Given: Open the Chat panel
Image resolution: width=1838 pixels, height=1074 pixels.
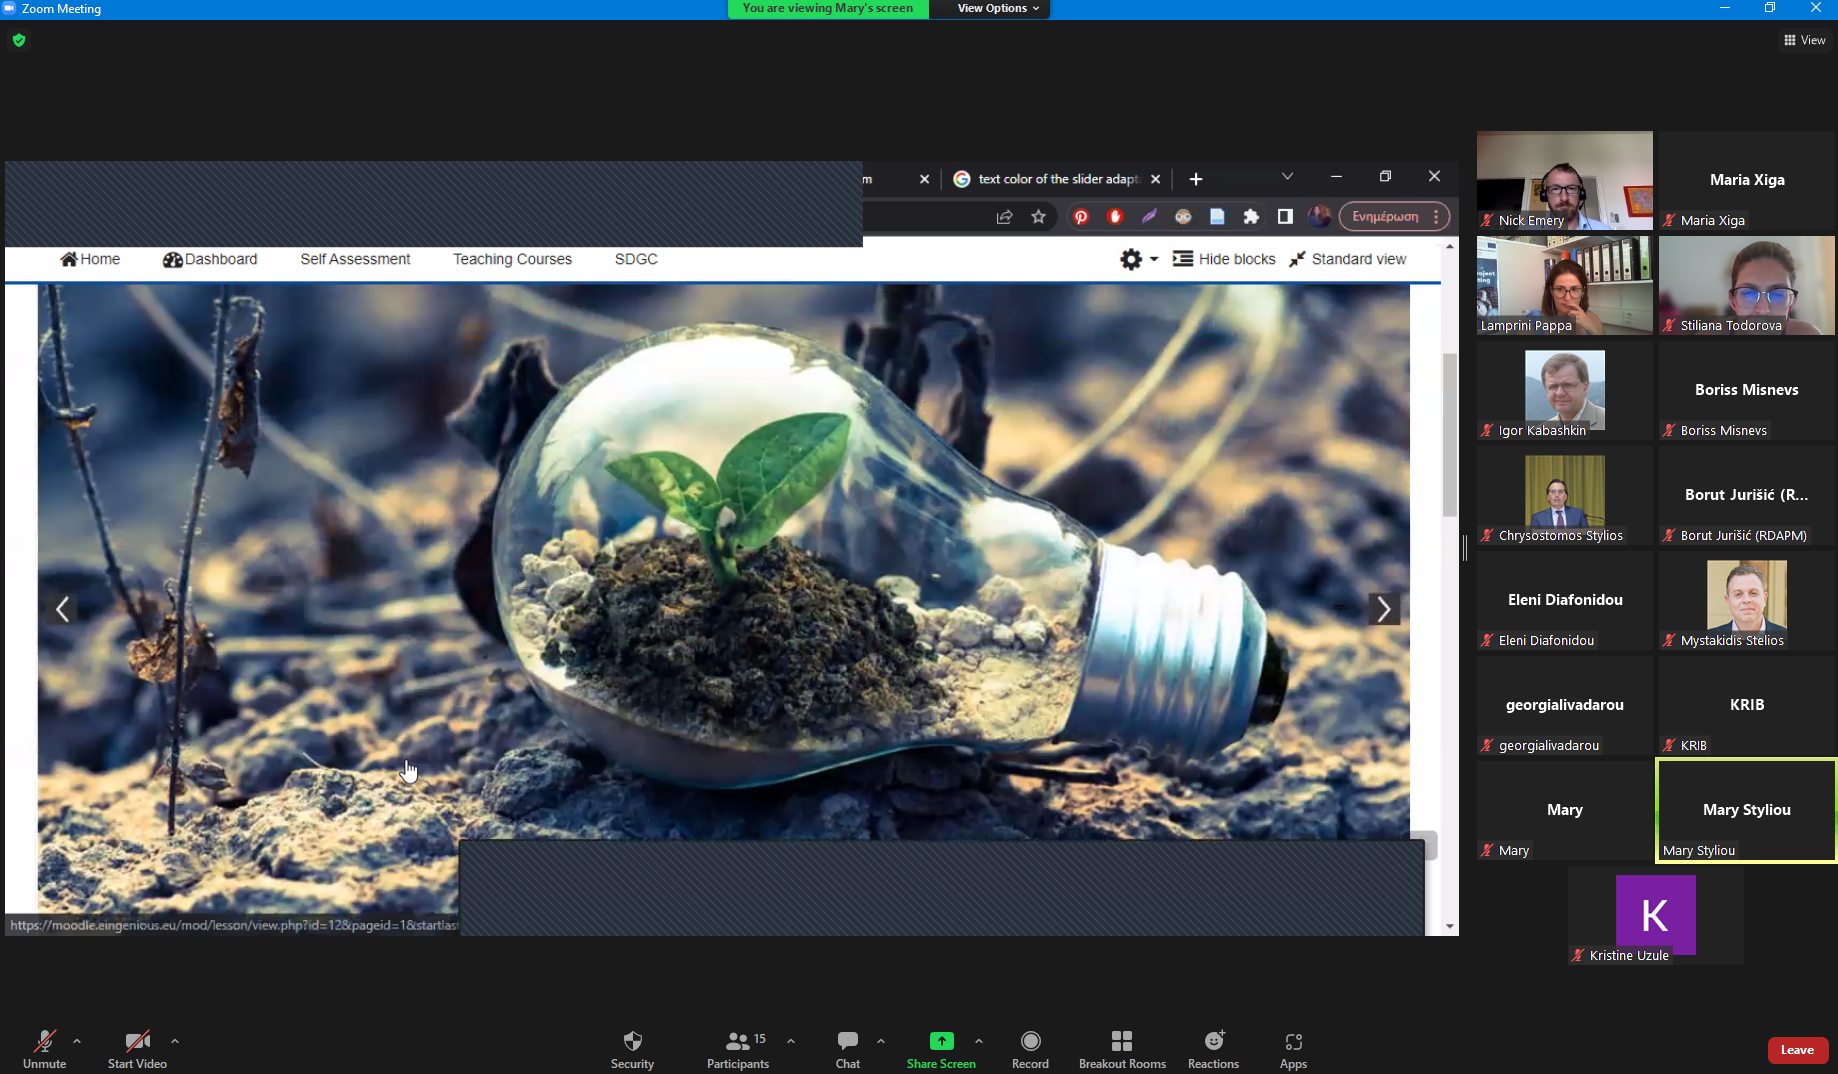Looking at the screenshot, I should pyautogui.click(x=848, y=1049).
